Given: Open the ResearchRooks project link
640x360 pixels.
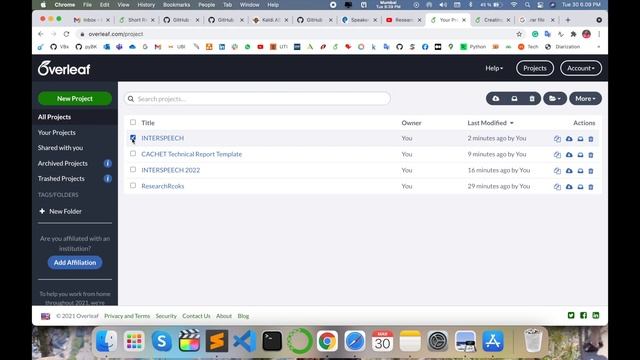Looking at the screenshot, I should tap(162, 186).
